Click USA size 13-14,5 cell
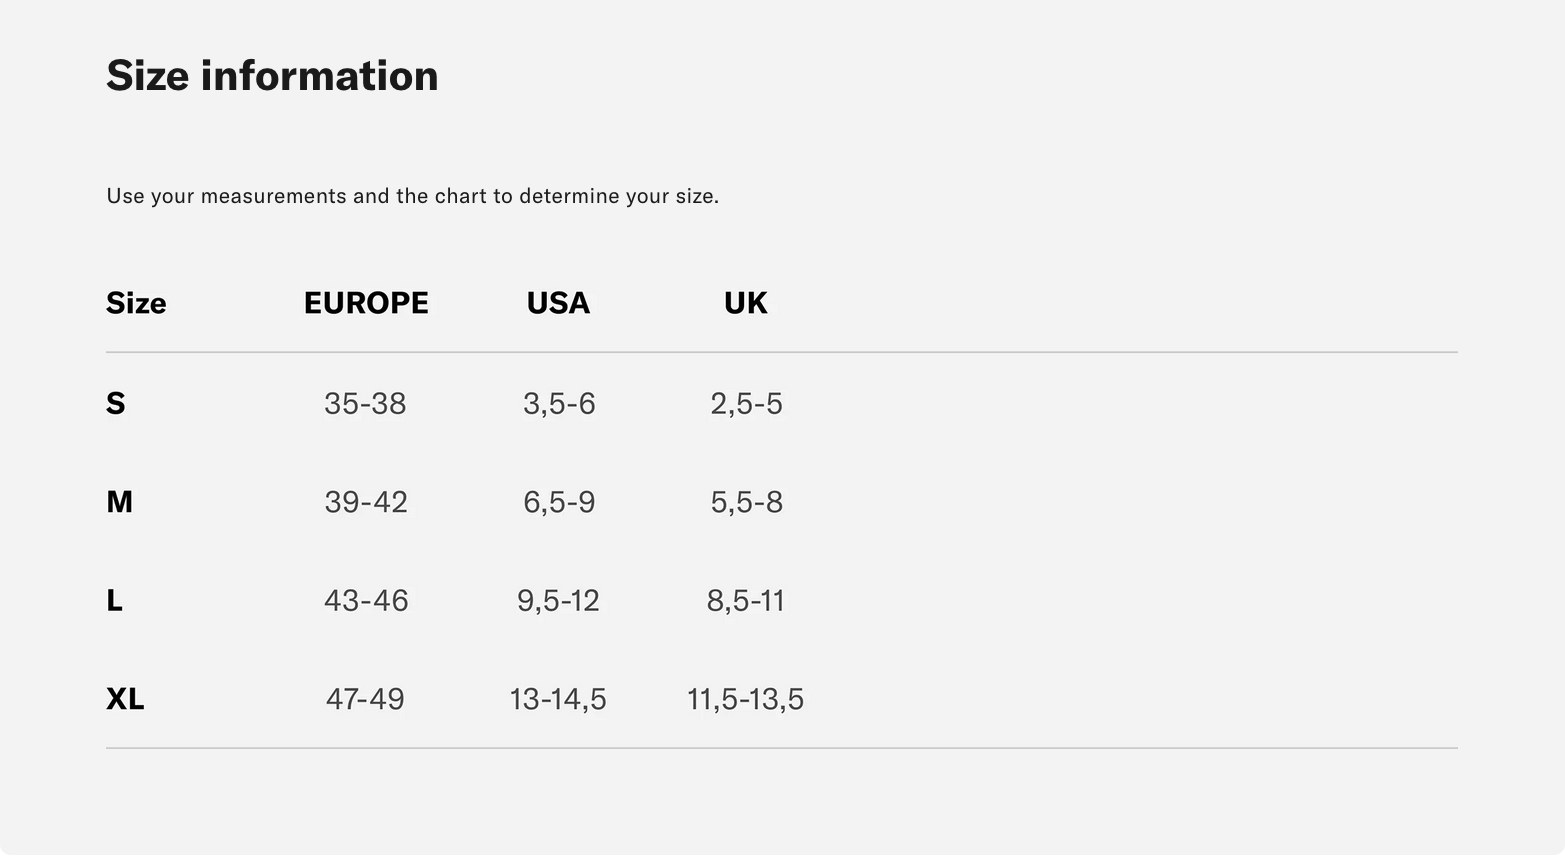Viewport: 1565px width, 856px height. tap(558, 698)
